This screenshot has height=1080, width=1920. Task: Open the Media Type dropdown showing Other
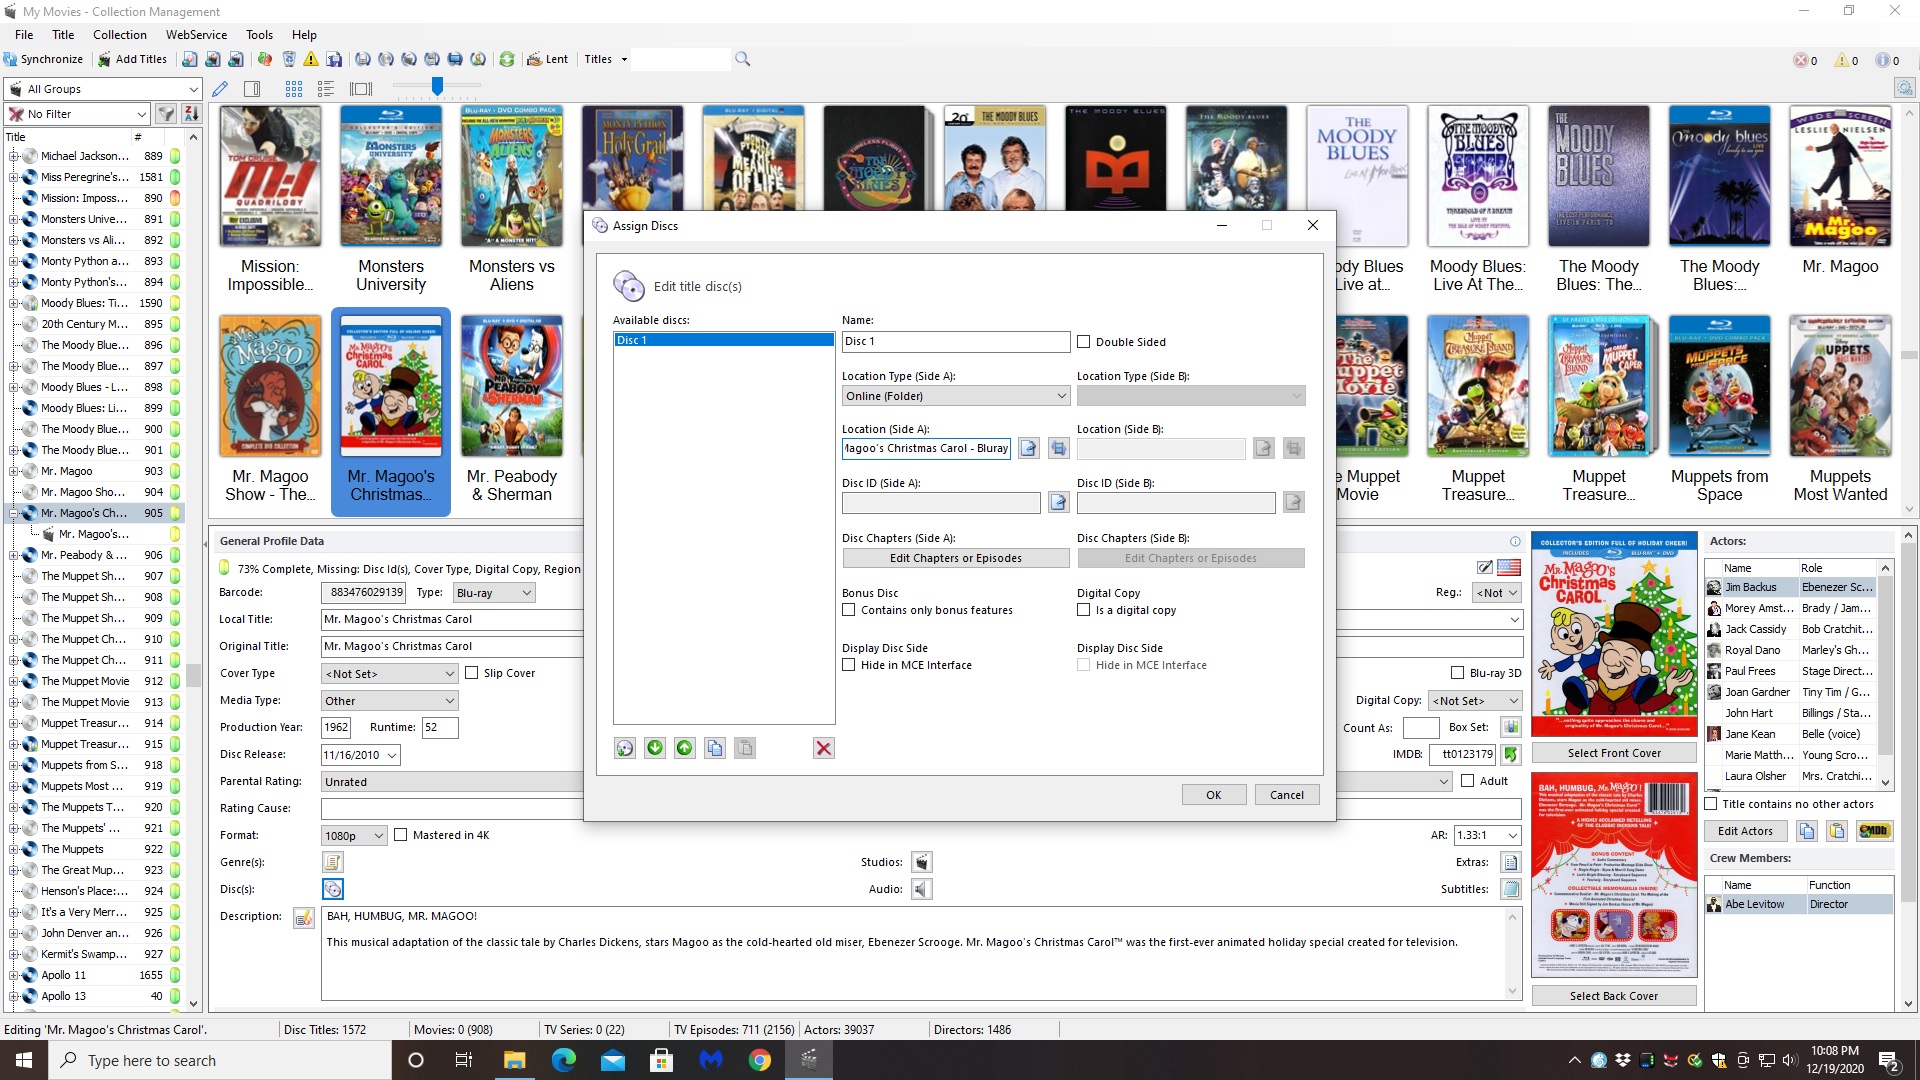[389, 701]
